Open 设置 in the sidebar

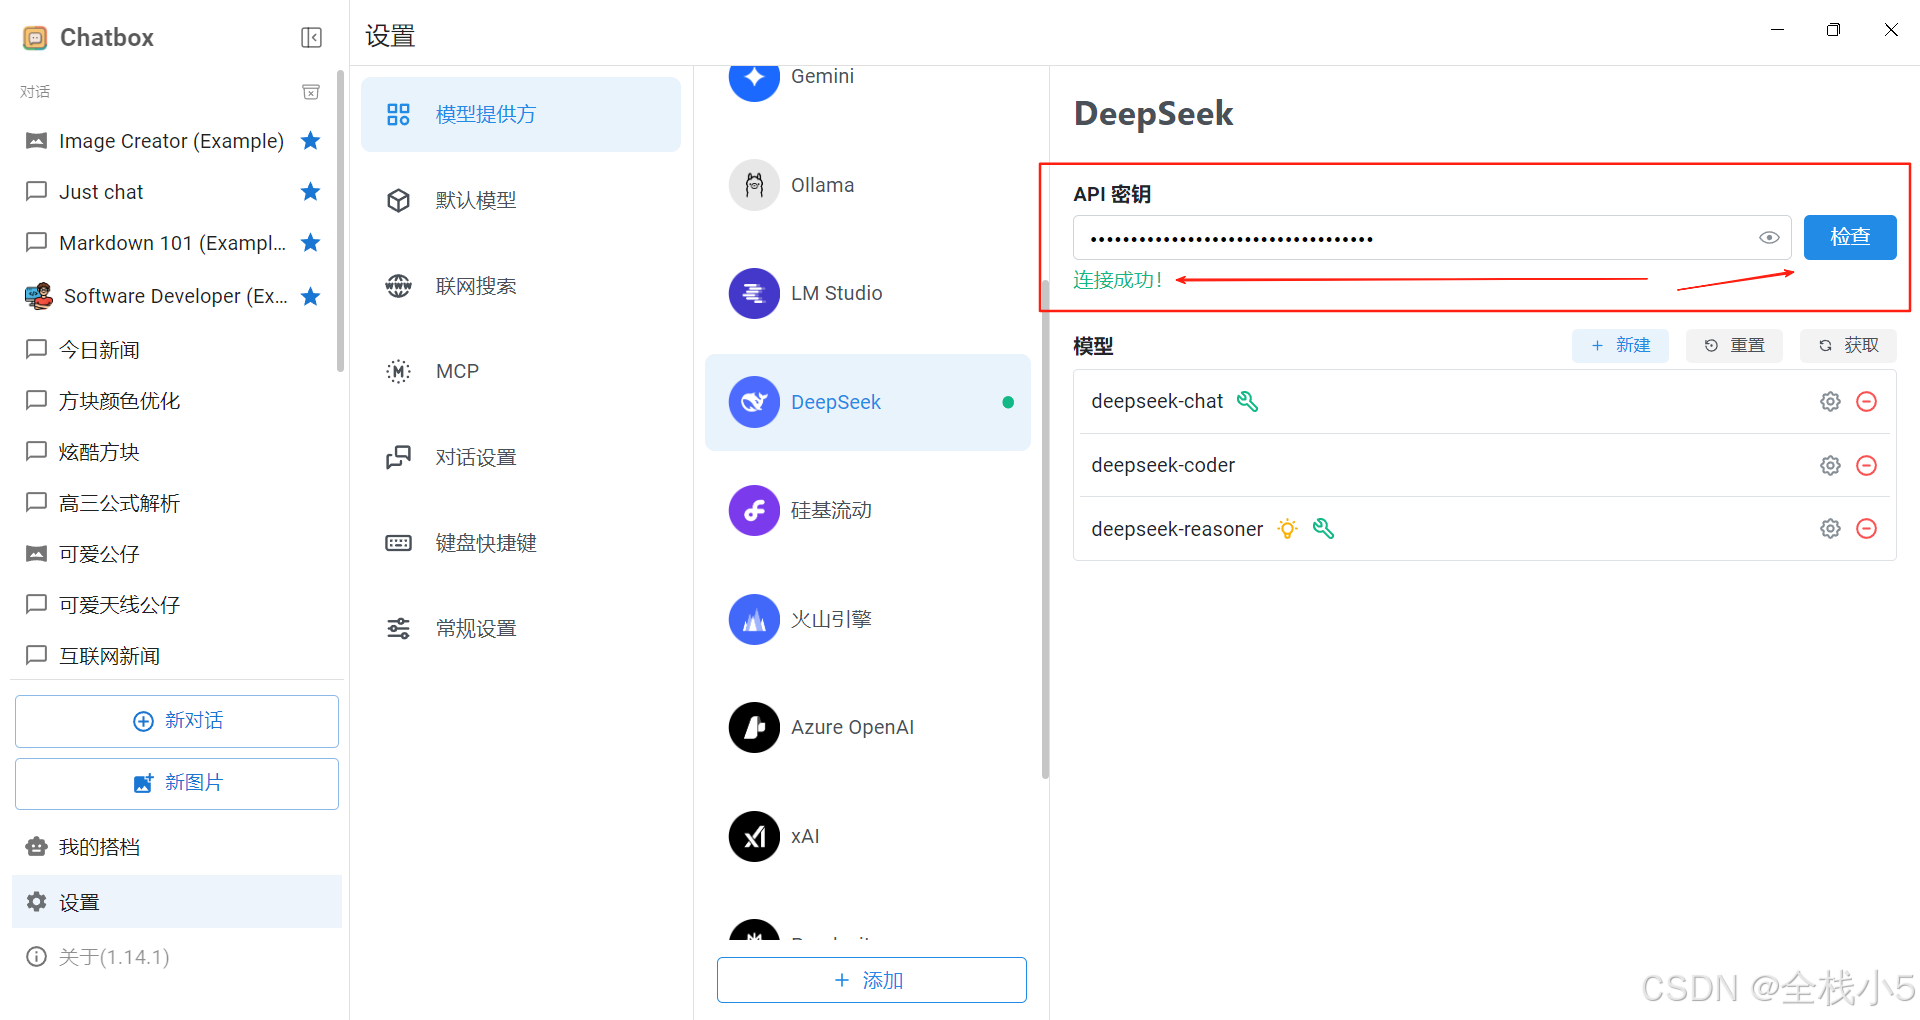click(x=177, y=902)
